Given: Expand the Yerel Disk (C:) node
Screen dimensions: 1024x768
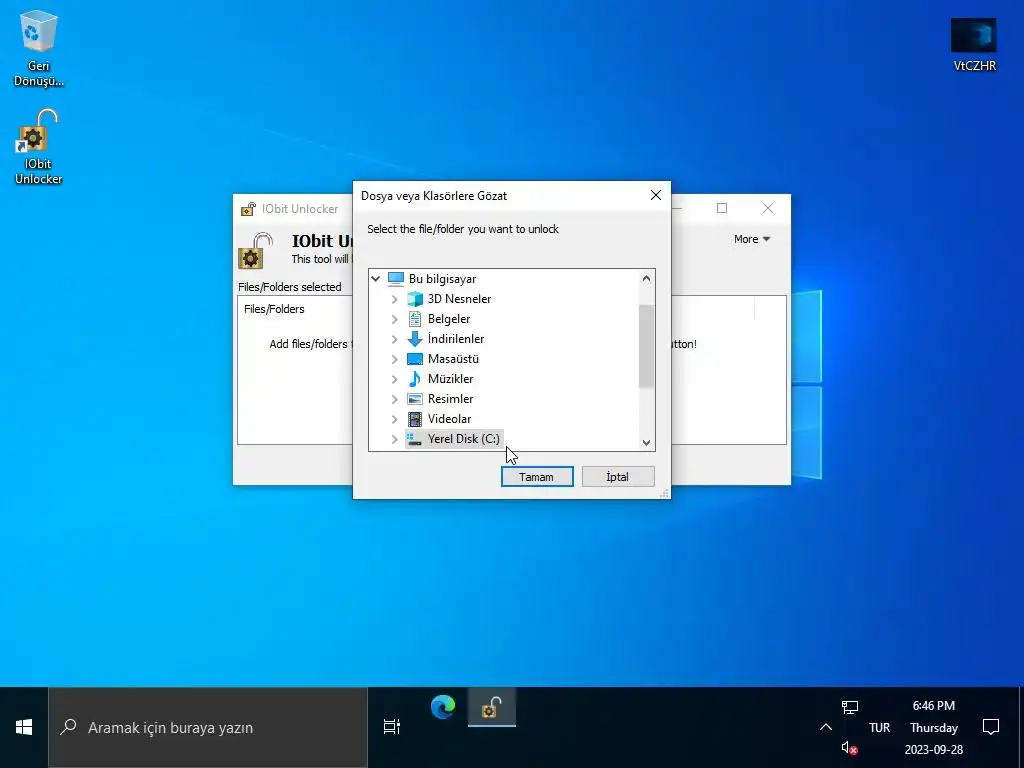Looking at the screenshot, I should point(394,439).
